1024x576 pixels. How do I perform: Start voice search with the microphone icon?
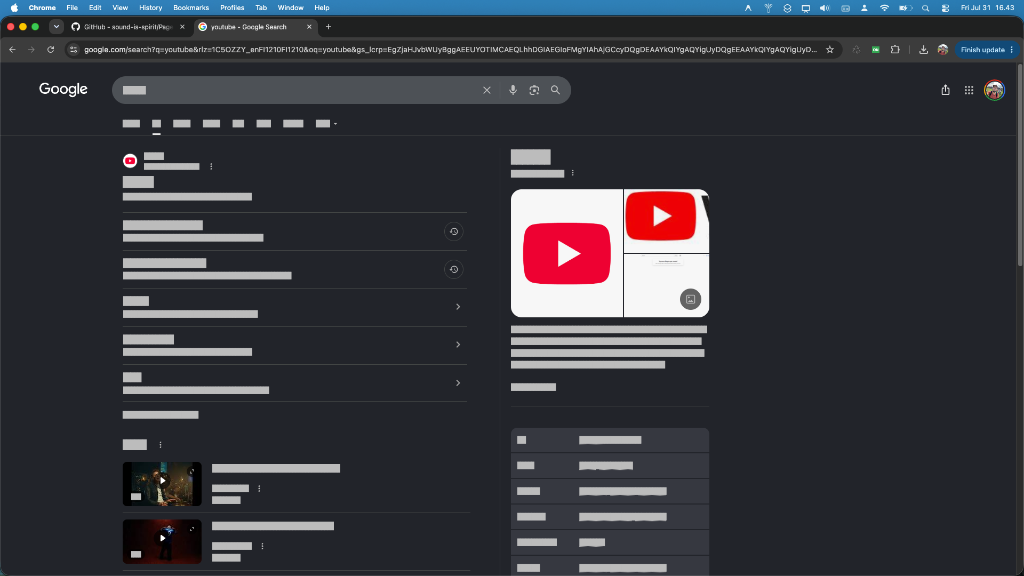tap(513, 90)
